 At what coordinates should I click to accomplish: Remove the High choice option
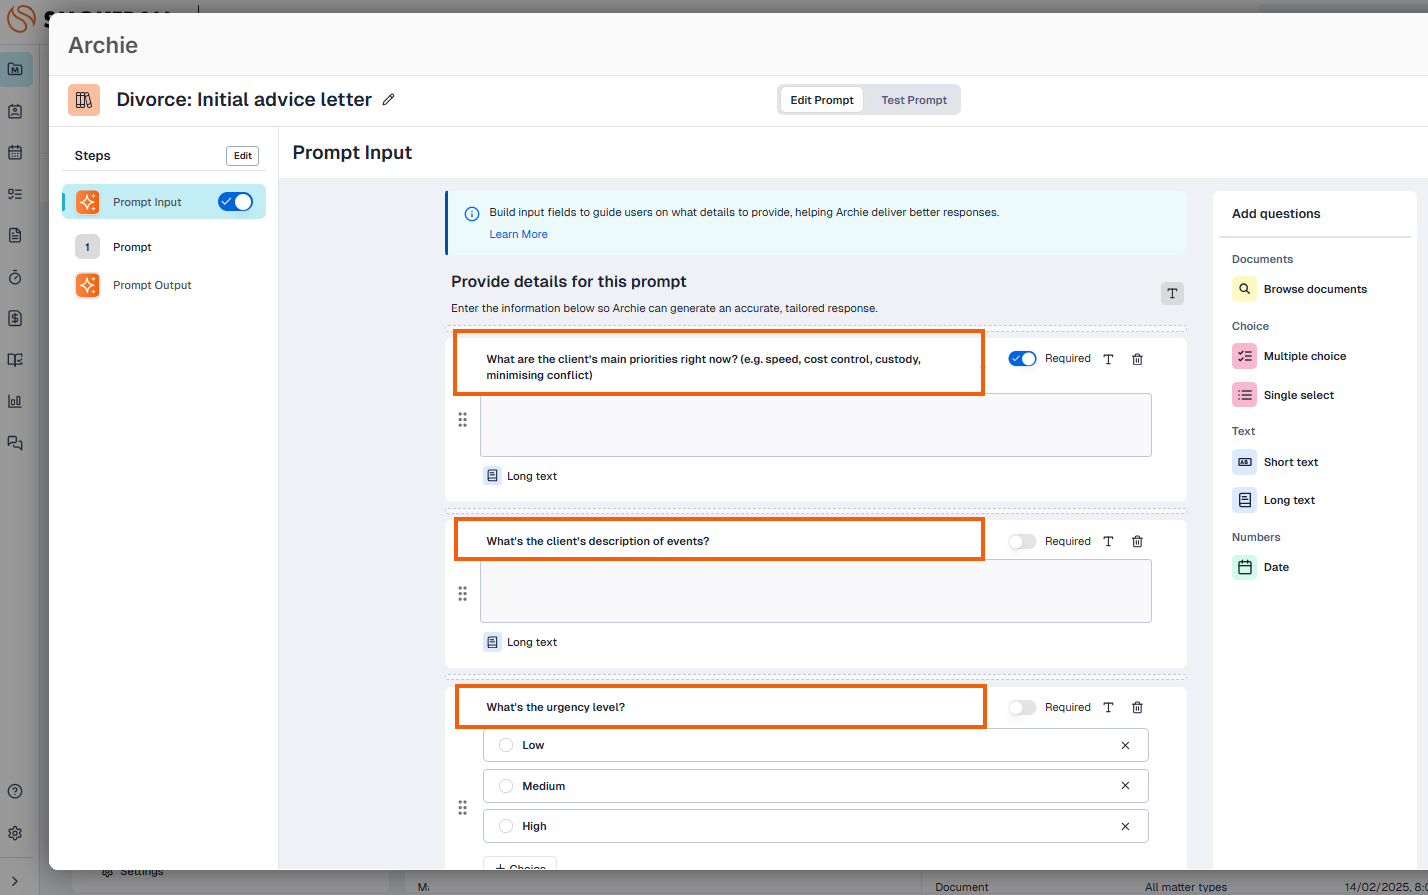click(x=1125, y=827)
